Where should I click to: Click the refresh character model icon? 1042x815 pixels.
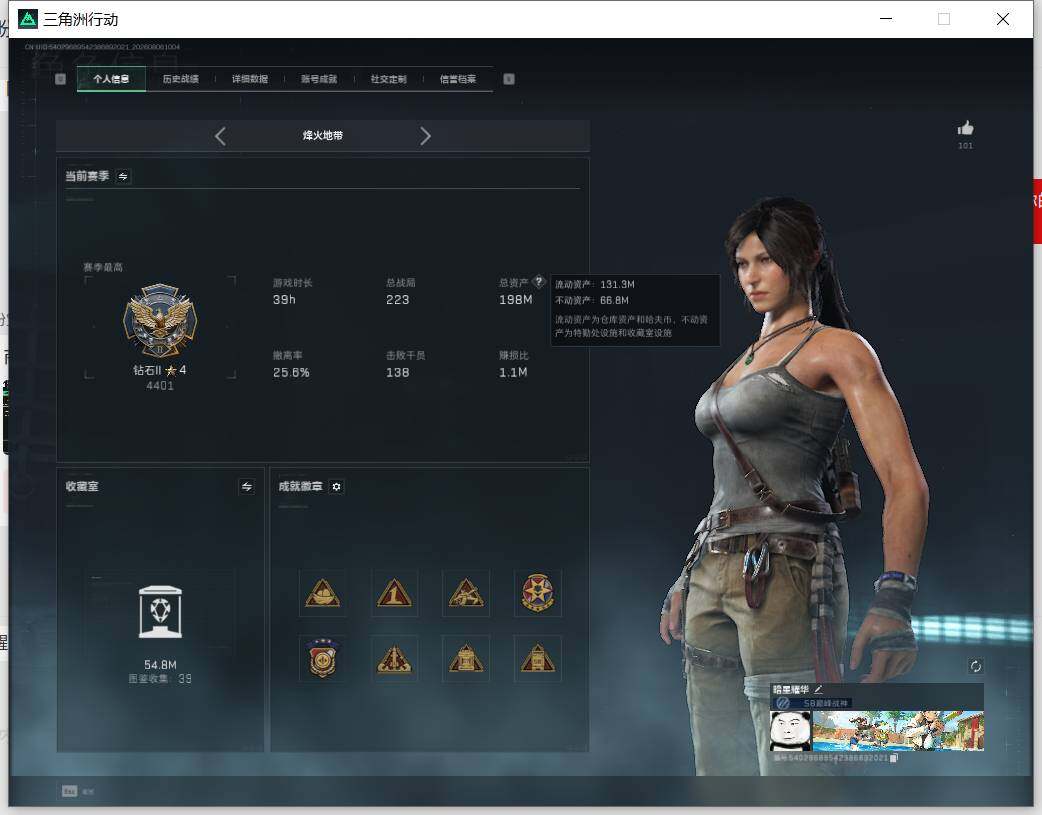[x=976, y=666]
